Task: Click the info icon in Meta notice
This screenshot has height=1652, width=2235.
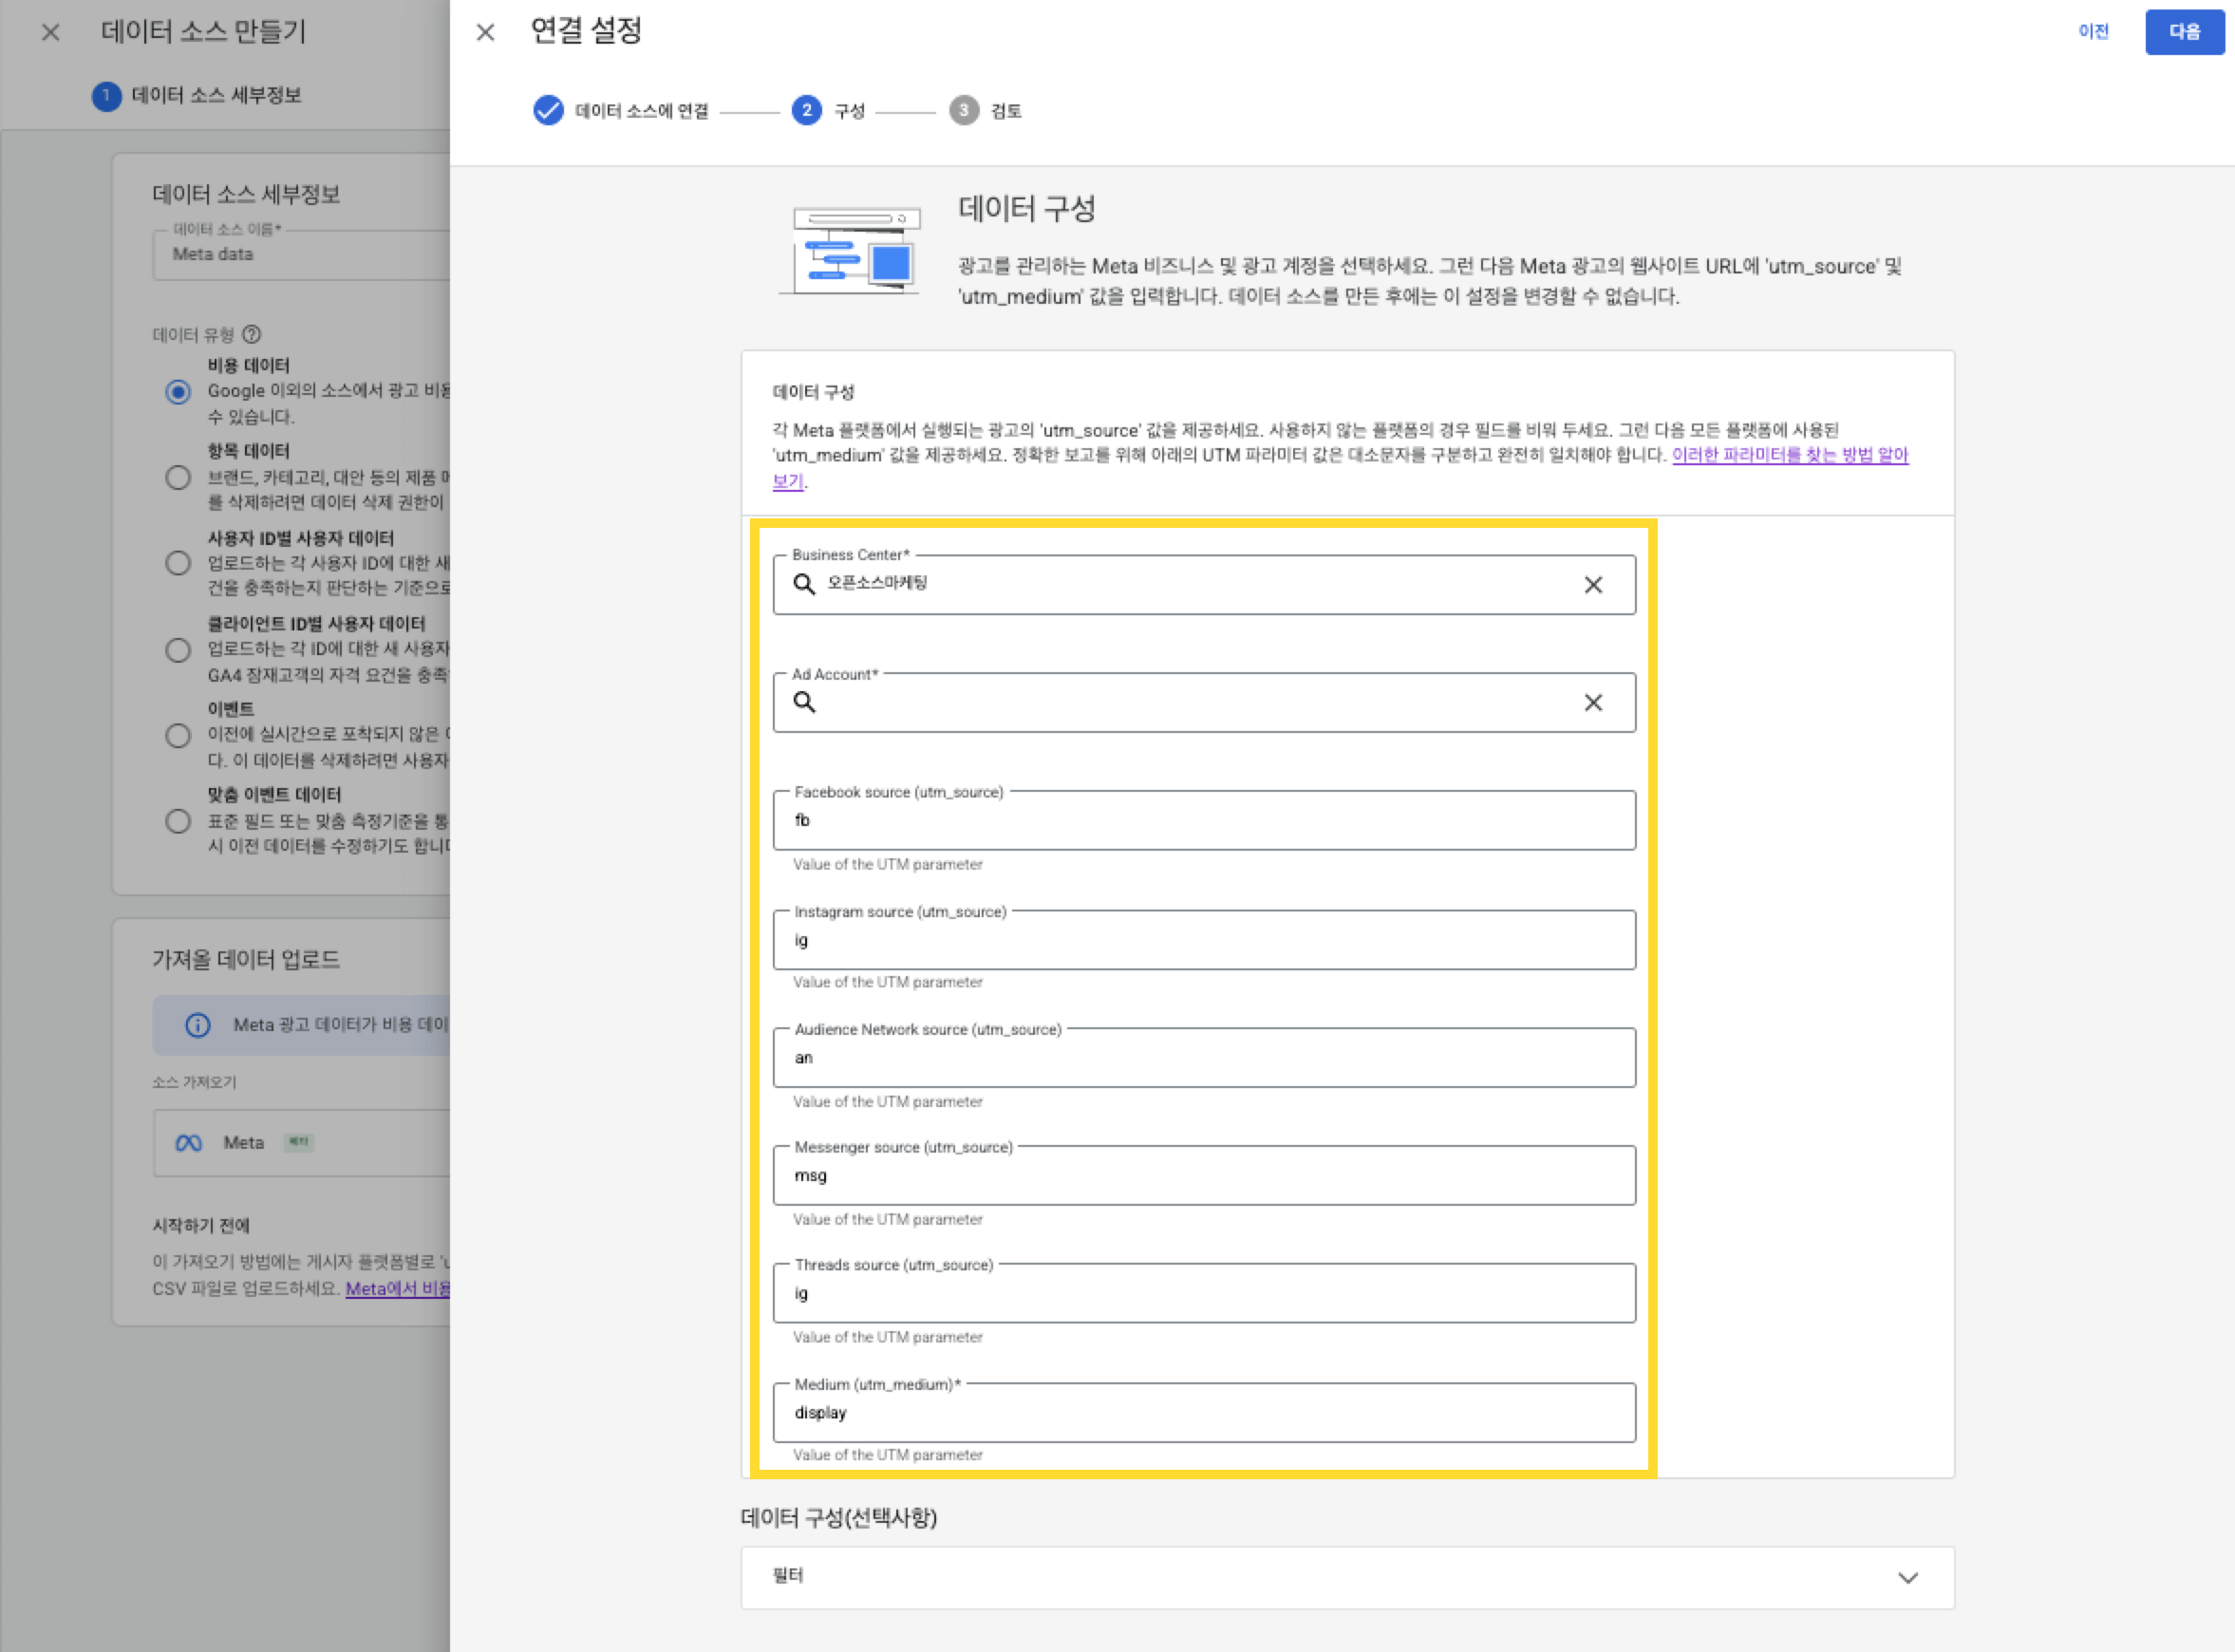Action: [198, 1025]
